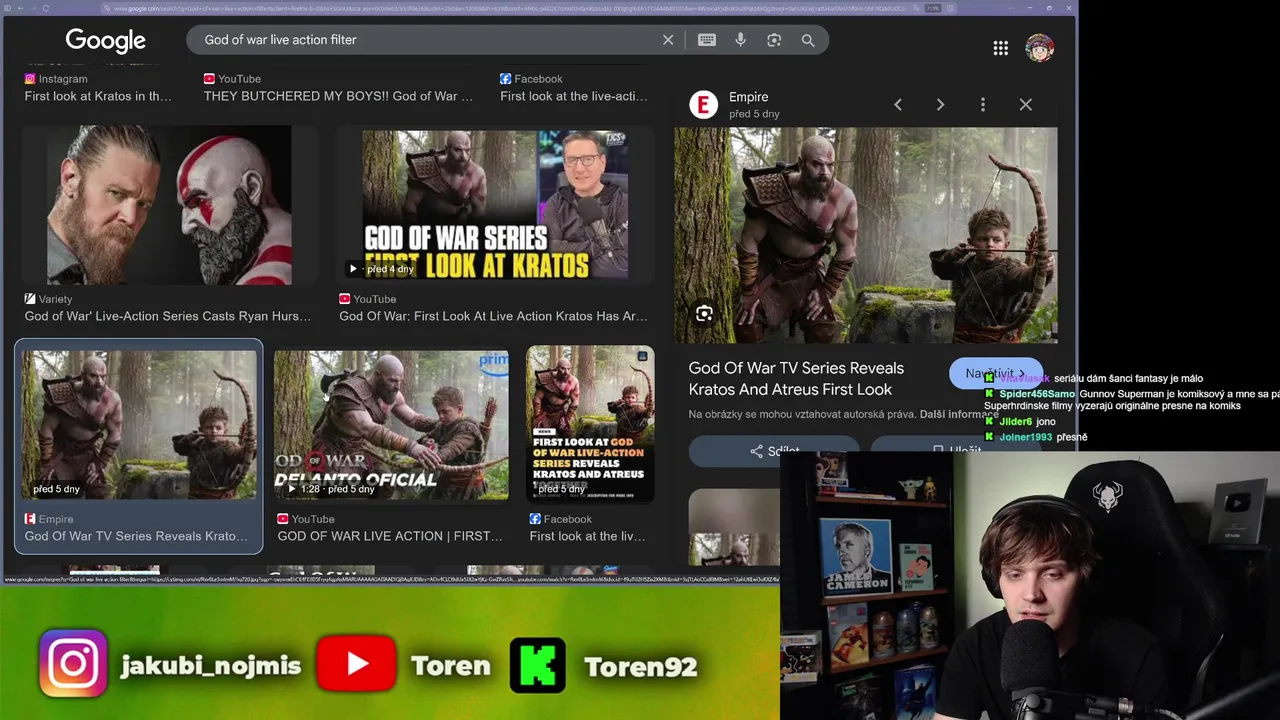This screenshot has height=720, width=1280.
Task: Go to next image in preview panel
Action: coord(940,104)
